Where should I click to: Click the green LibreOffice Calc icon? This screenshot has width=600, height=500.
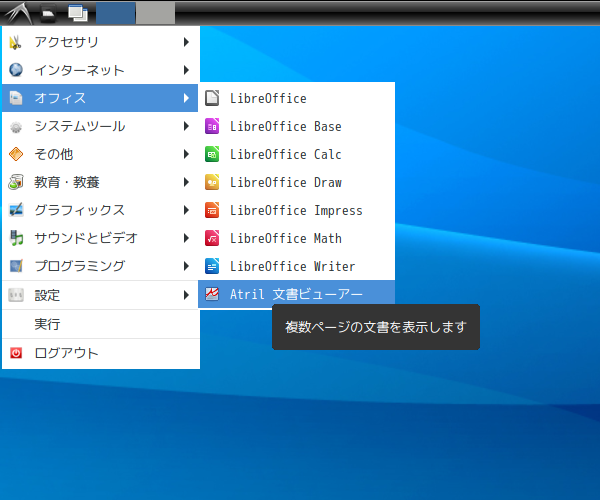(212, 154)
